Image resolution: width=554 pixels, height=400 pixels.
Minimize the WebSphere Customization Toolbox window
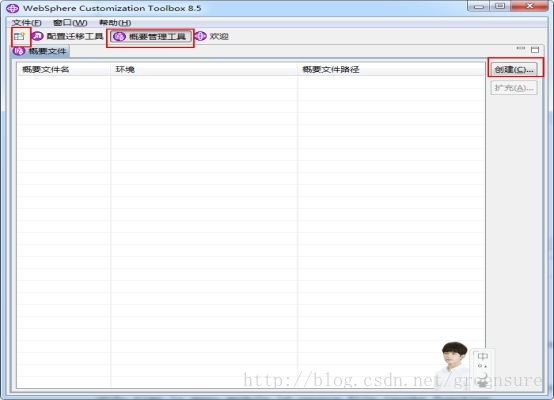(x=478, y=6)
